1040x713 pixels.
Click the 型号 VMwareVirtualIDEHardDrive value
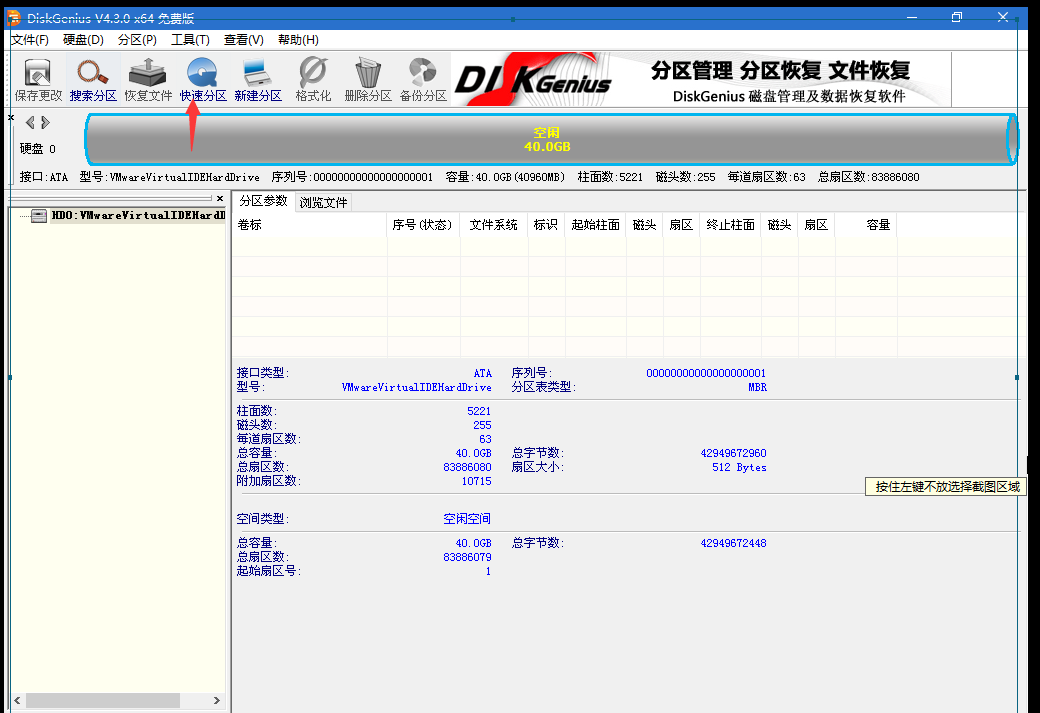pos(417,387)
